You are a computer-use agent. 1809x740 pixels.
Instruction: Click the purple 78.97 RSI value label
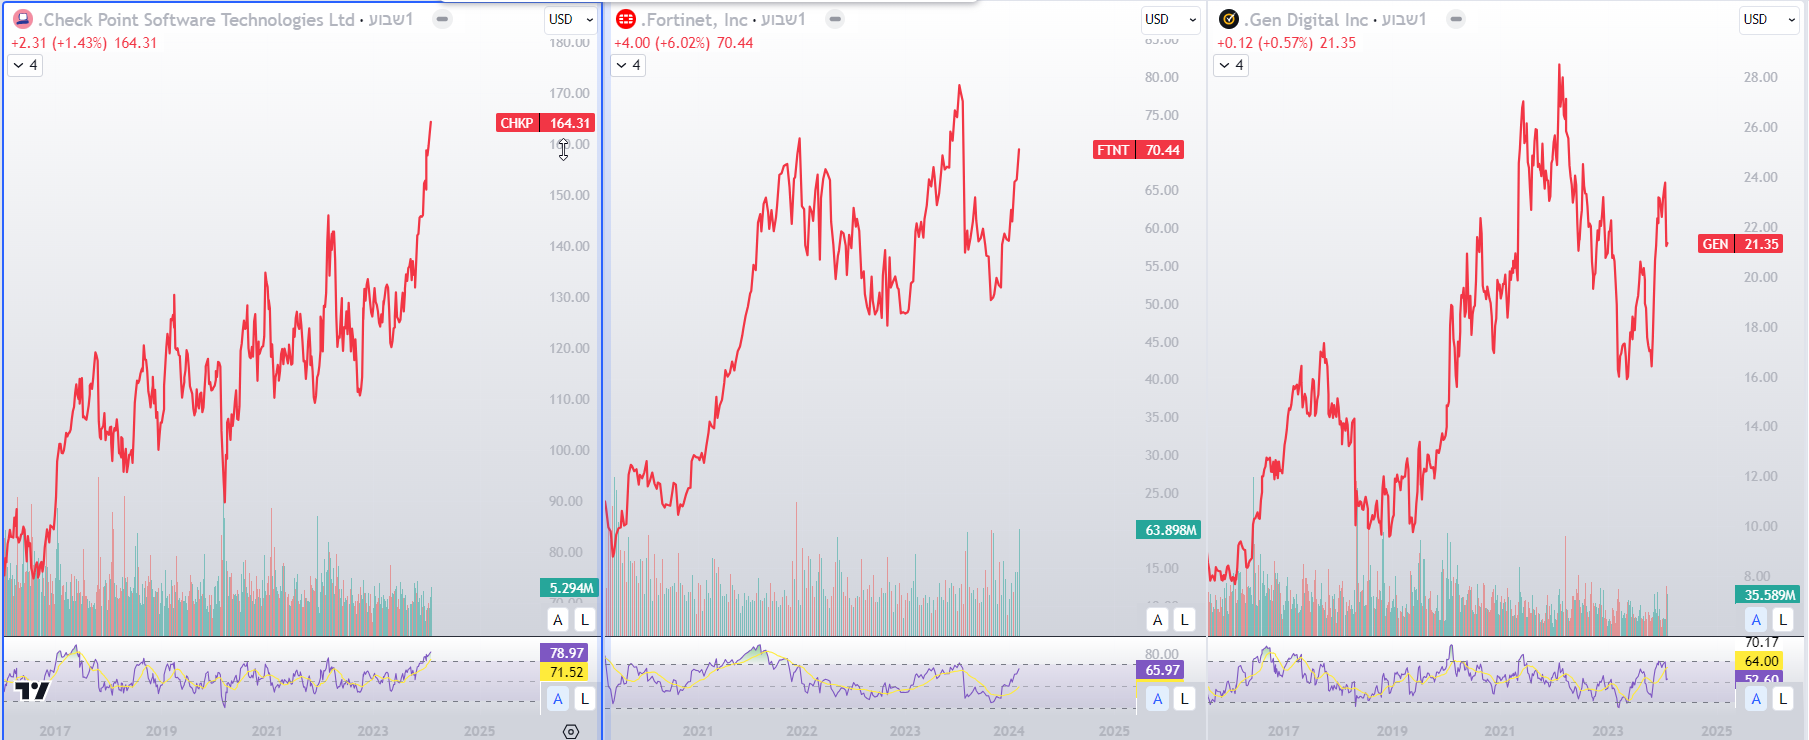(566, 653)
